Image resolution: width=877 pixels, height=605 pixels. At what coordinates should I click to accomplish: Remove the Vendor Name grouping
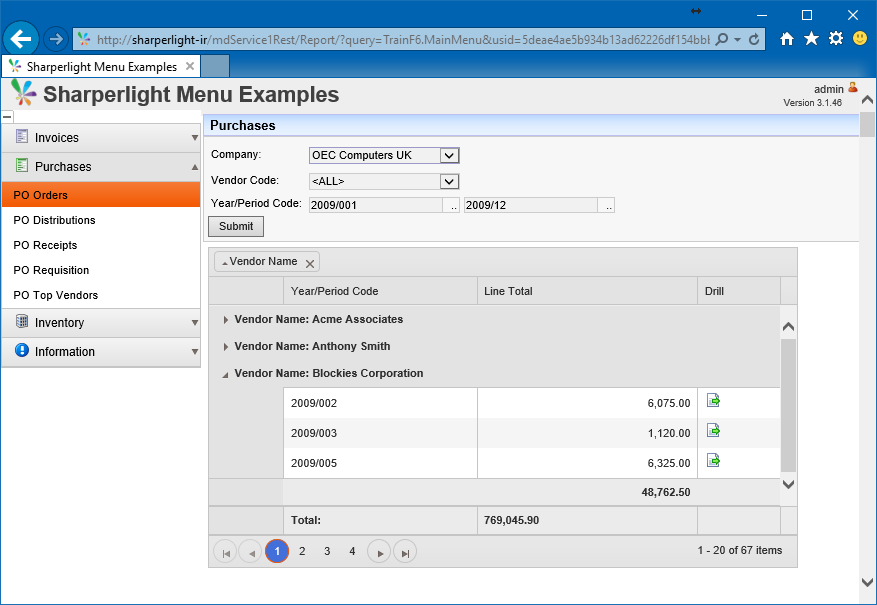(x=310, y=263)
